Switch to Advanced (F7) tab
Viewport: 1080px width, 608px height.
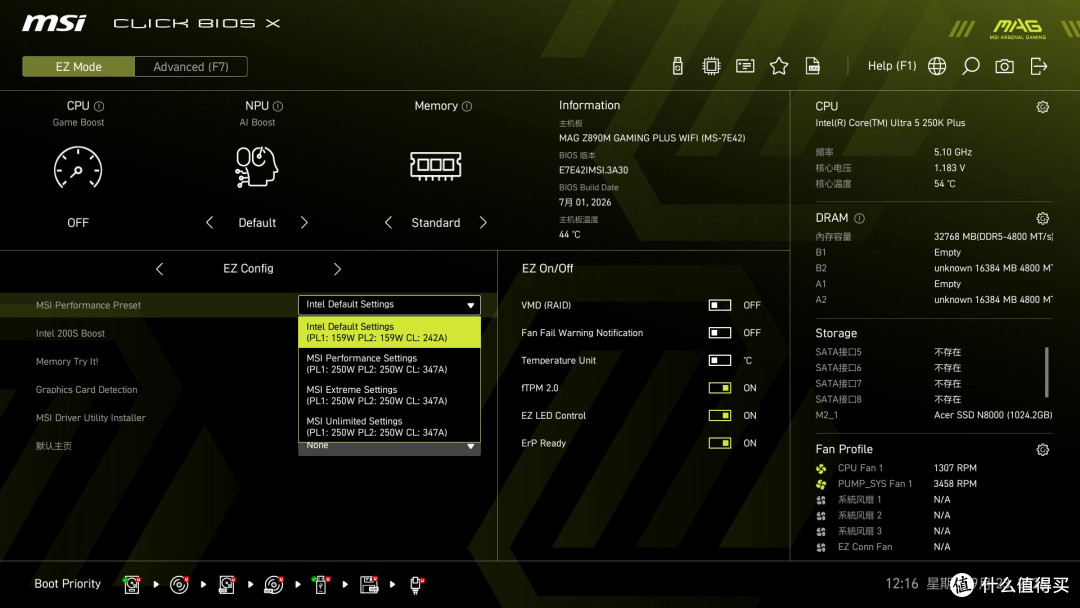tap(191, 67)
